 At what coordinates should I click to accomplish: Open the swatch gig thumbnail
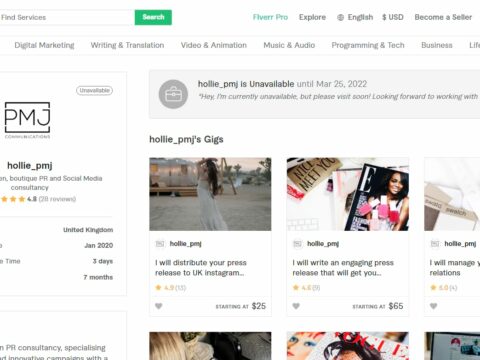[x=452, y=194]
